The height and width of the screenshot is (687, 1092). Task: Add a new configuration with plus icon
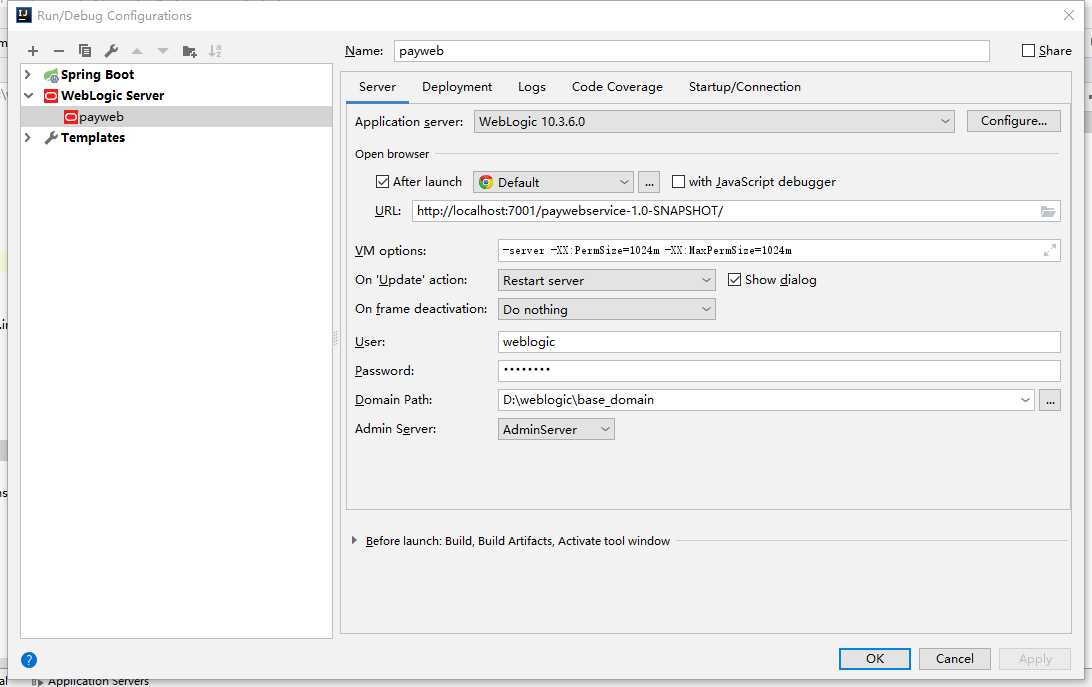33,51
